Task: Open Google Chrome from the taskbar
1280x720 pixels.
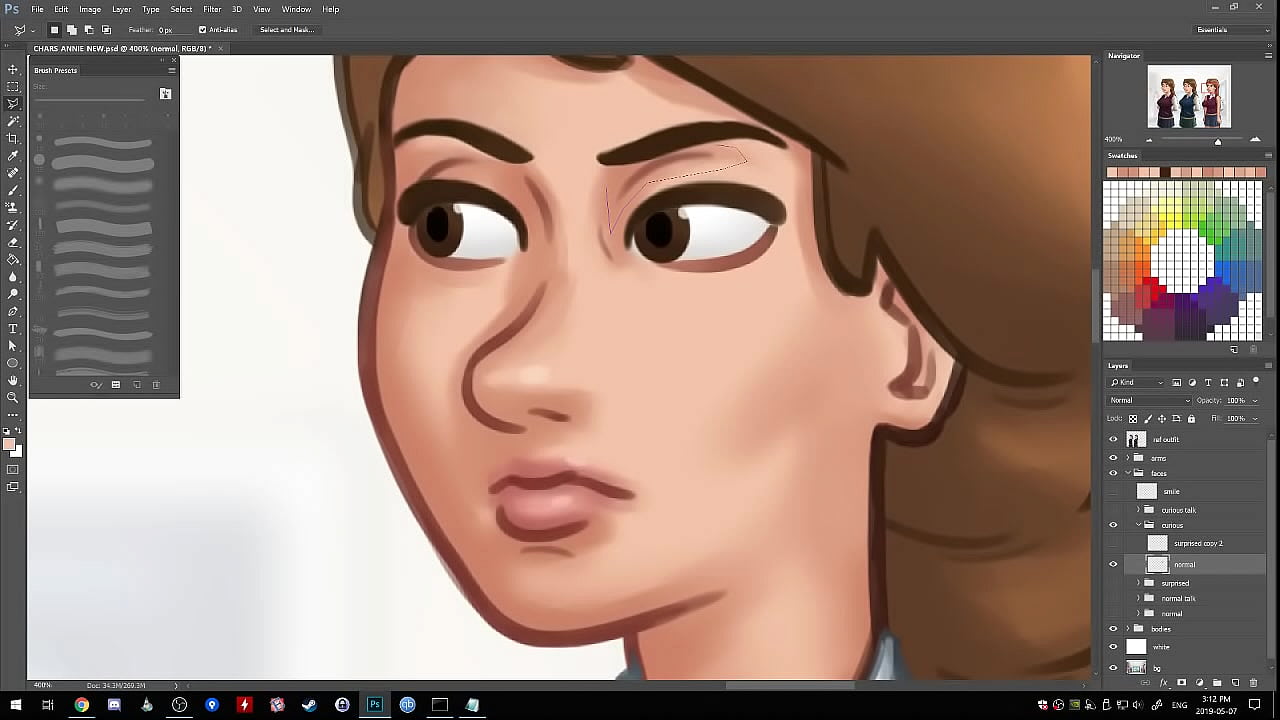Action: tap(81, 705)
